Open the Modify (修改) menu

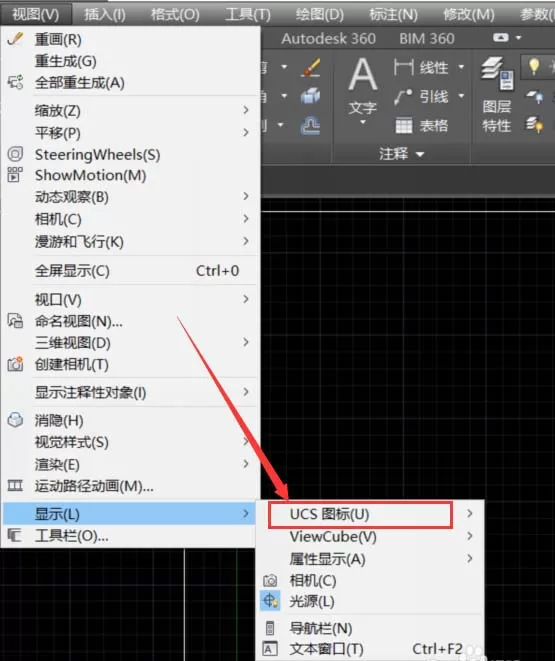point(469,14)
